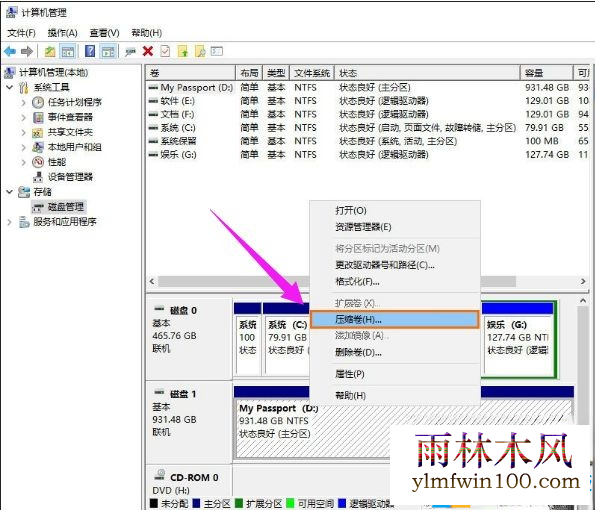595x510 pixels.
Task: Select 娱乐 (G:) partition block on Disk 0
Action: (x=518, y=340)
